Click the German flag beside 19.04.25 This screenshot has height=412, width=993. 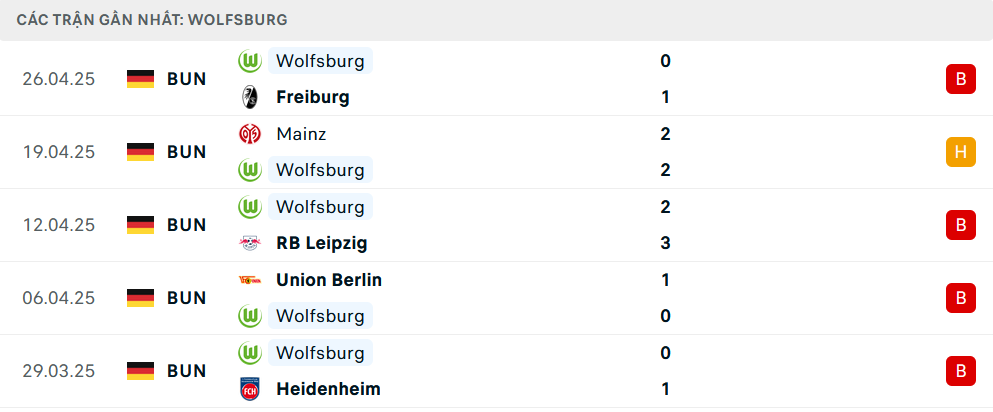[141, 152]
